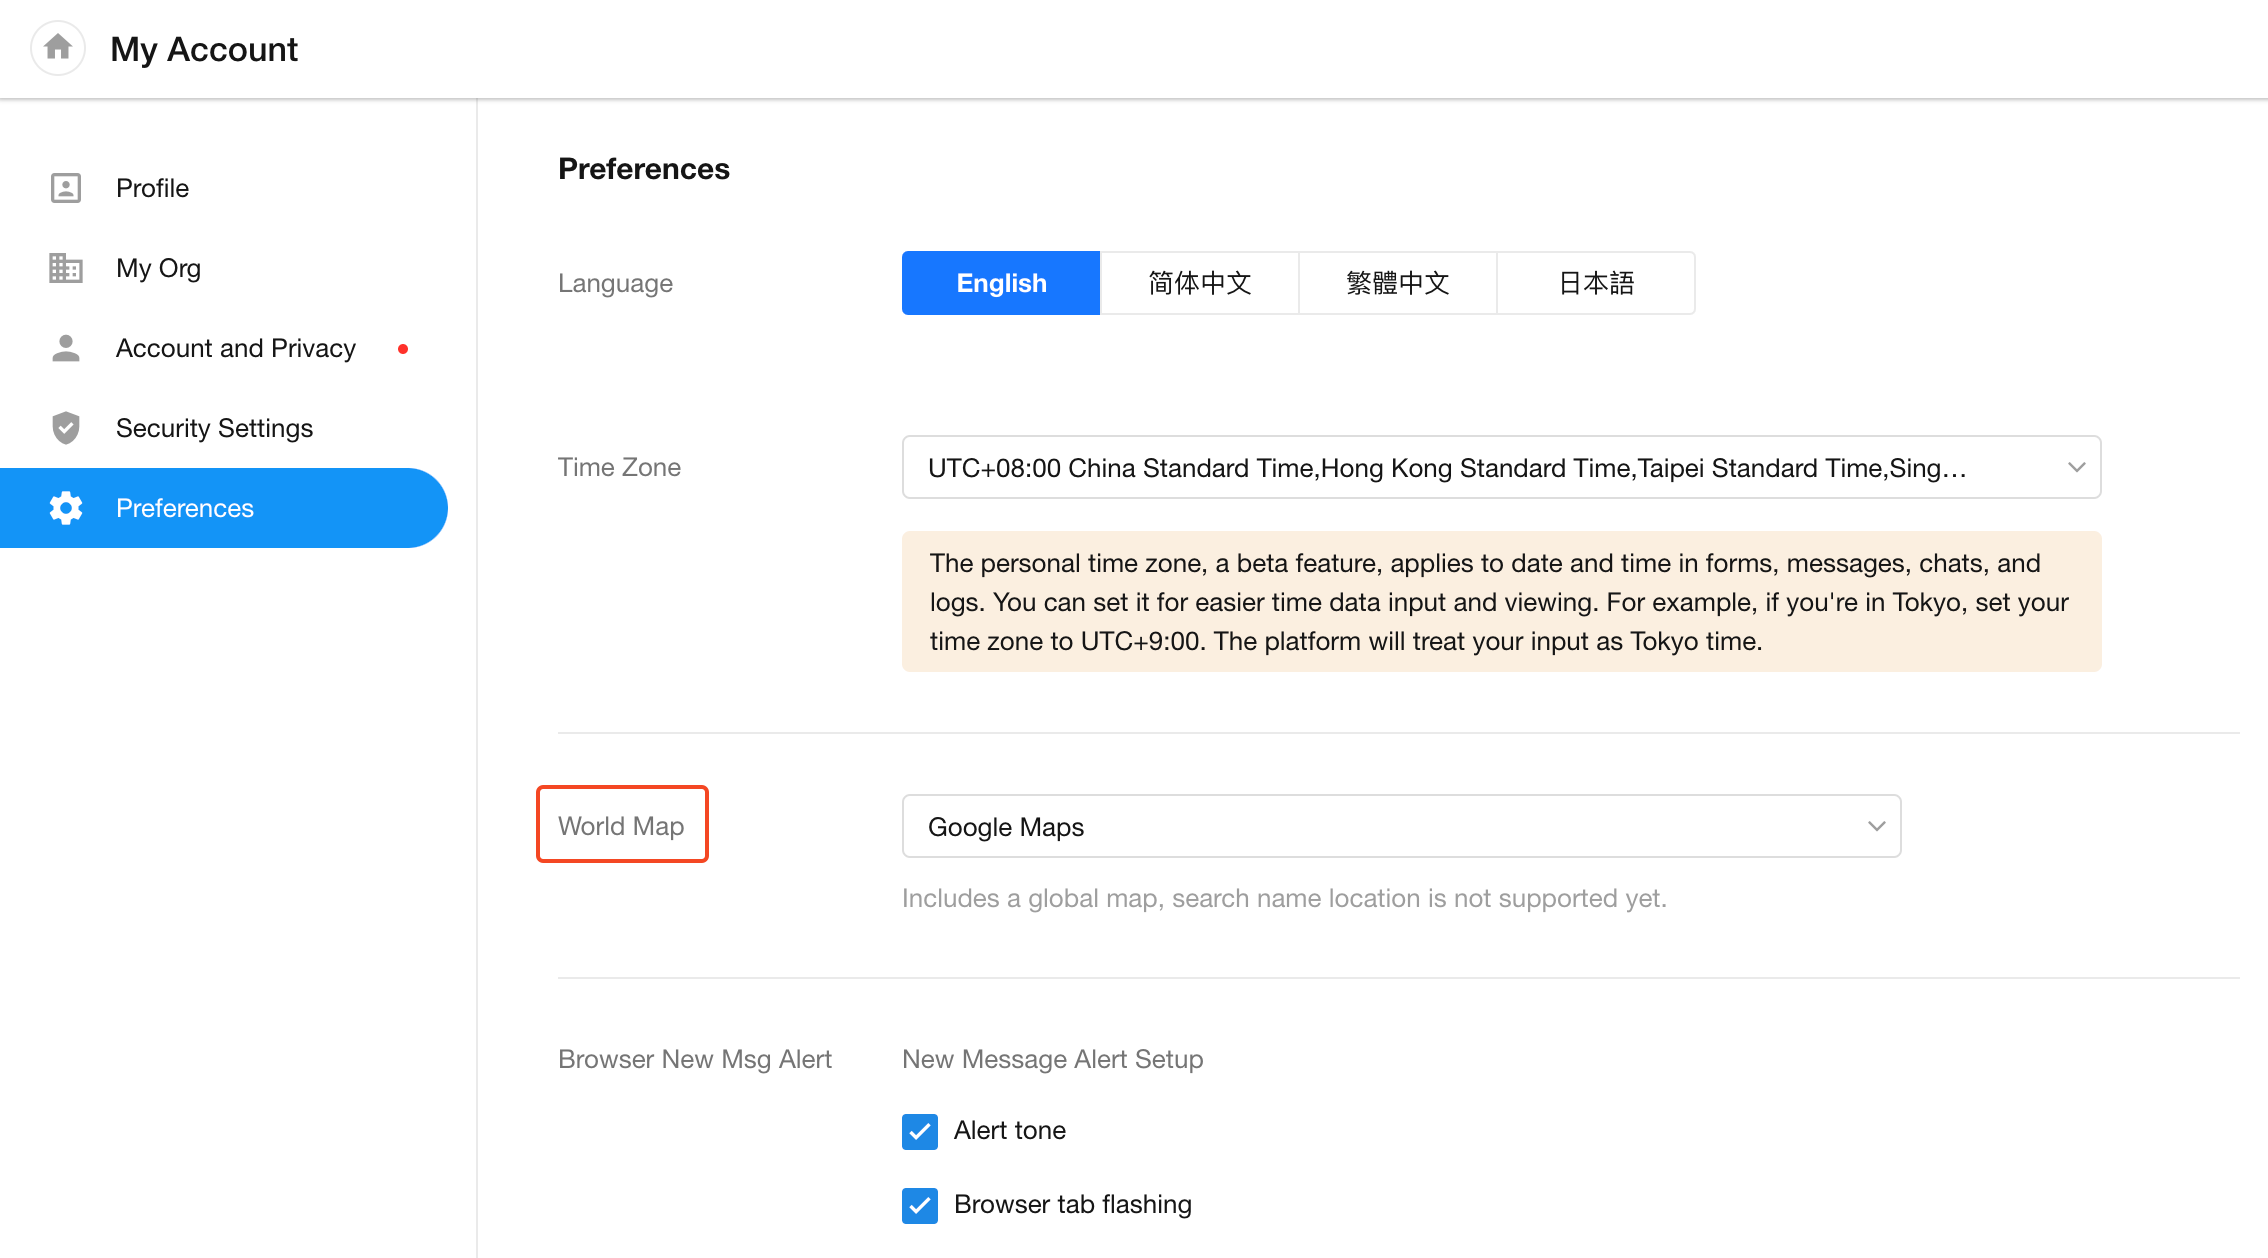Select 日本語 as the language
This screenshot has width=2268, height=1258.
tap(1596, 283)
